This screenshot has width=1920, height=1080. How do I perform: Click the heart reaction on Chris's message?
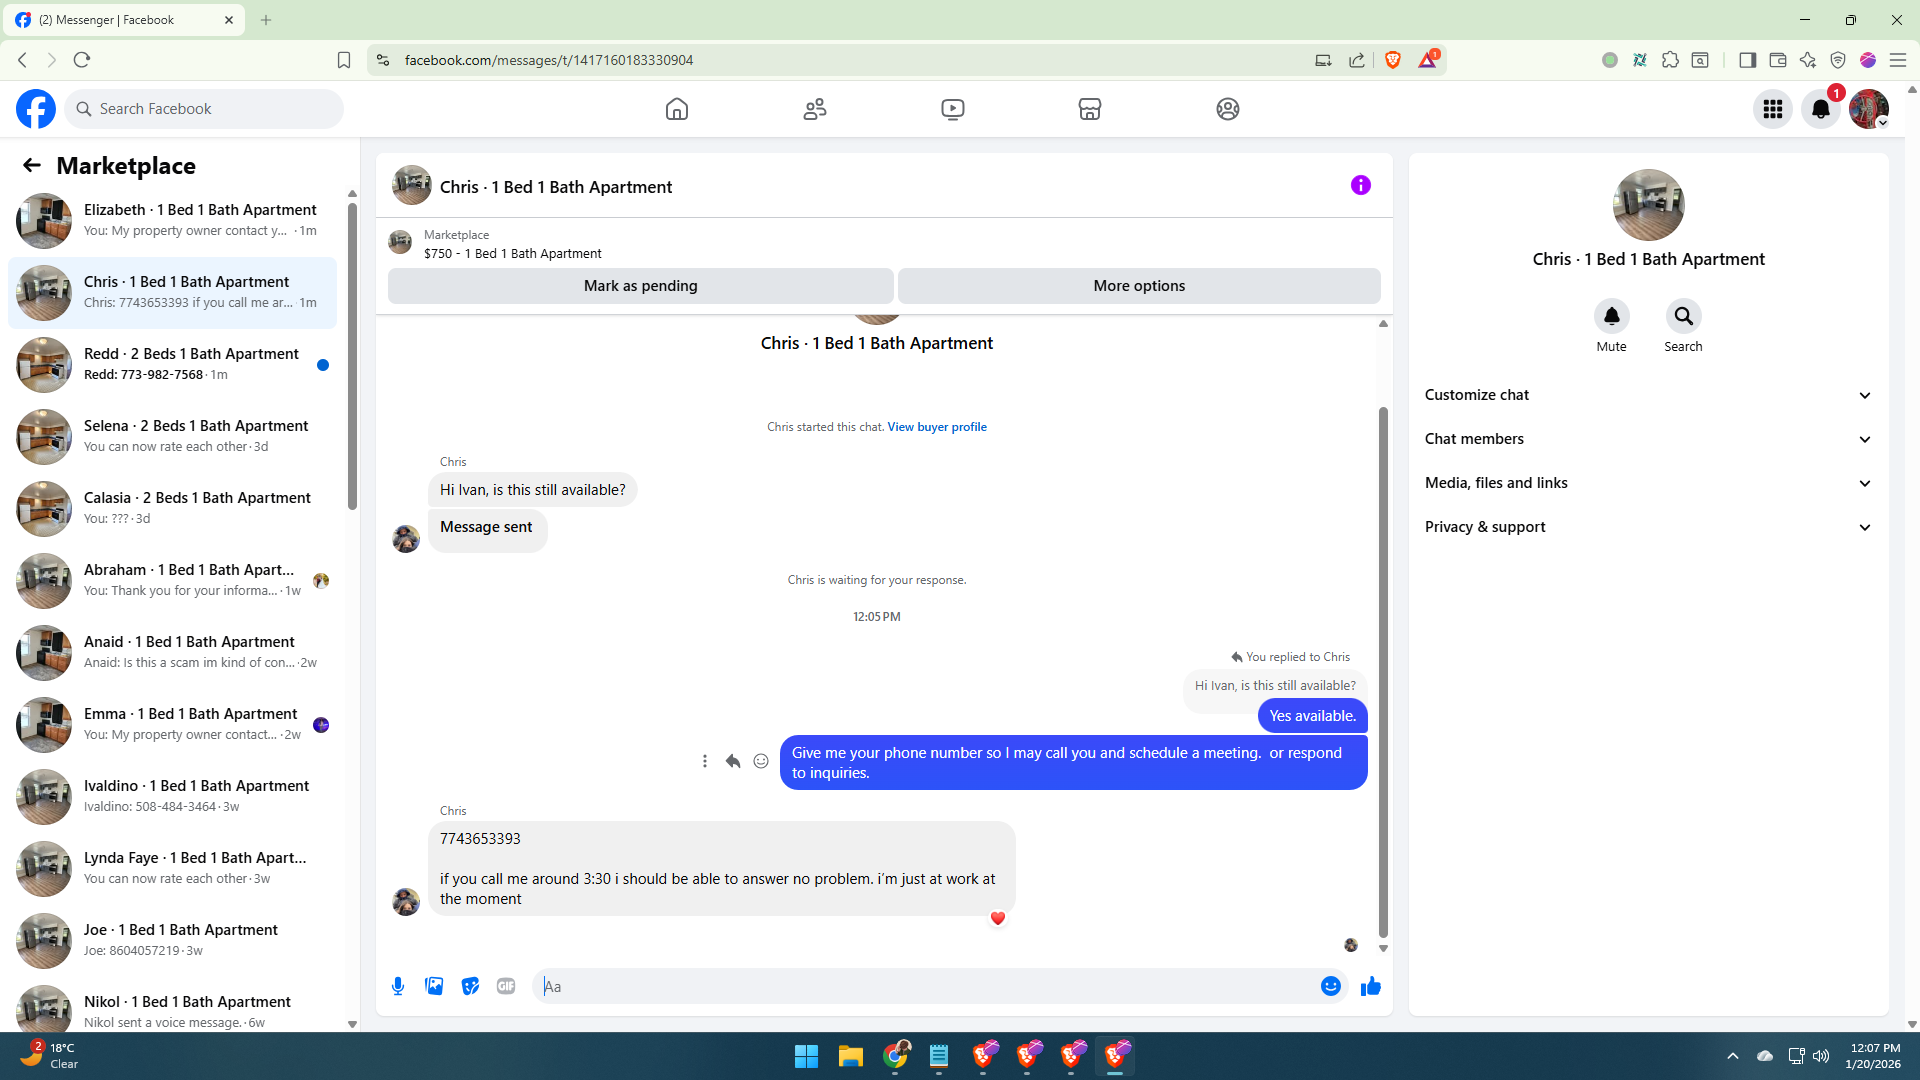(x=997, y=918)
